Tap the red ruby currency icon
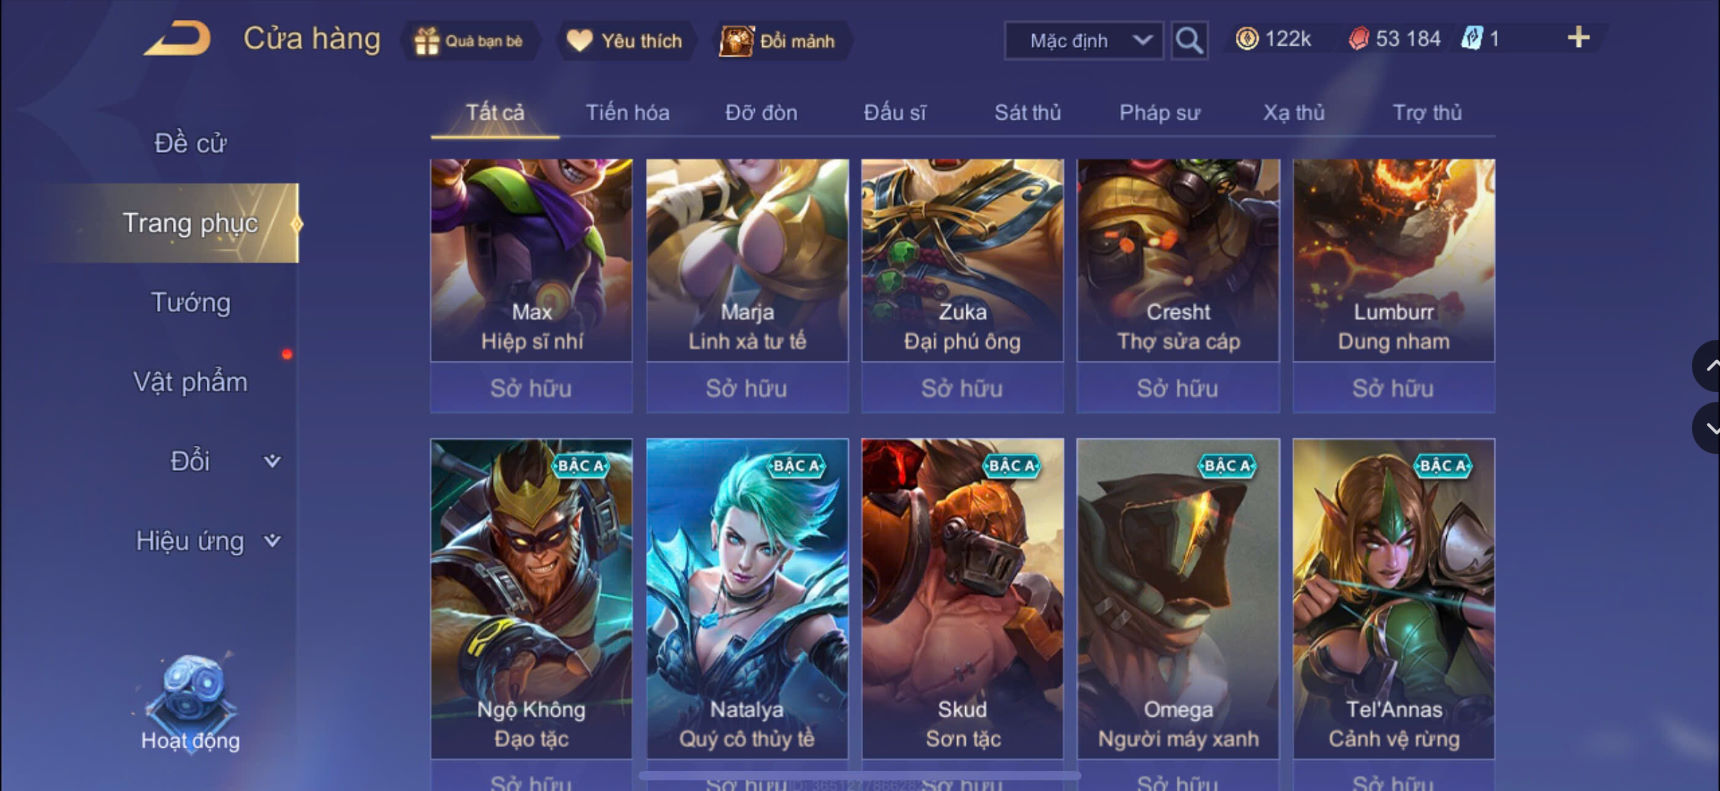1720x791 pixels. [x=1358, y=39]
